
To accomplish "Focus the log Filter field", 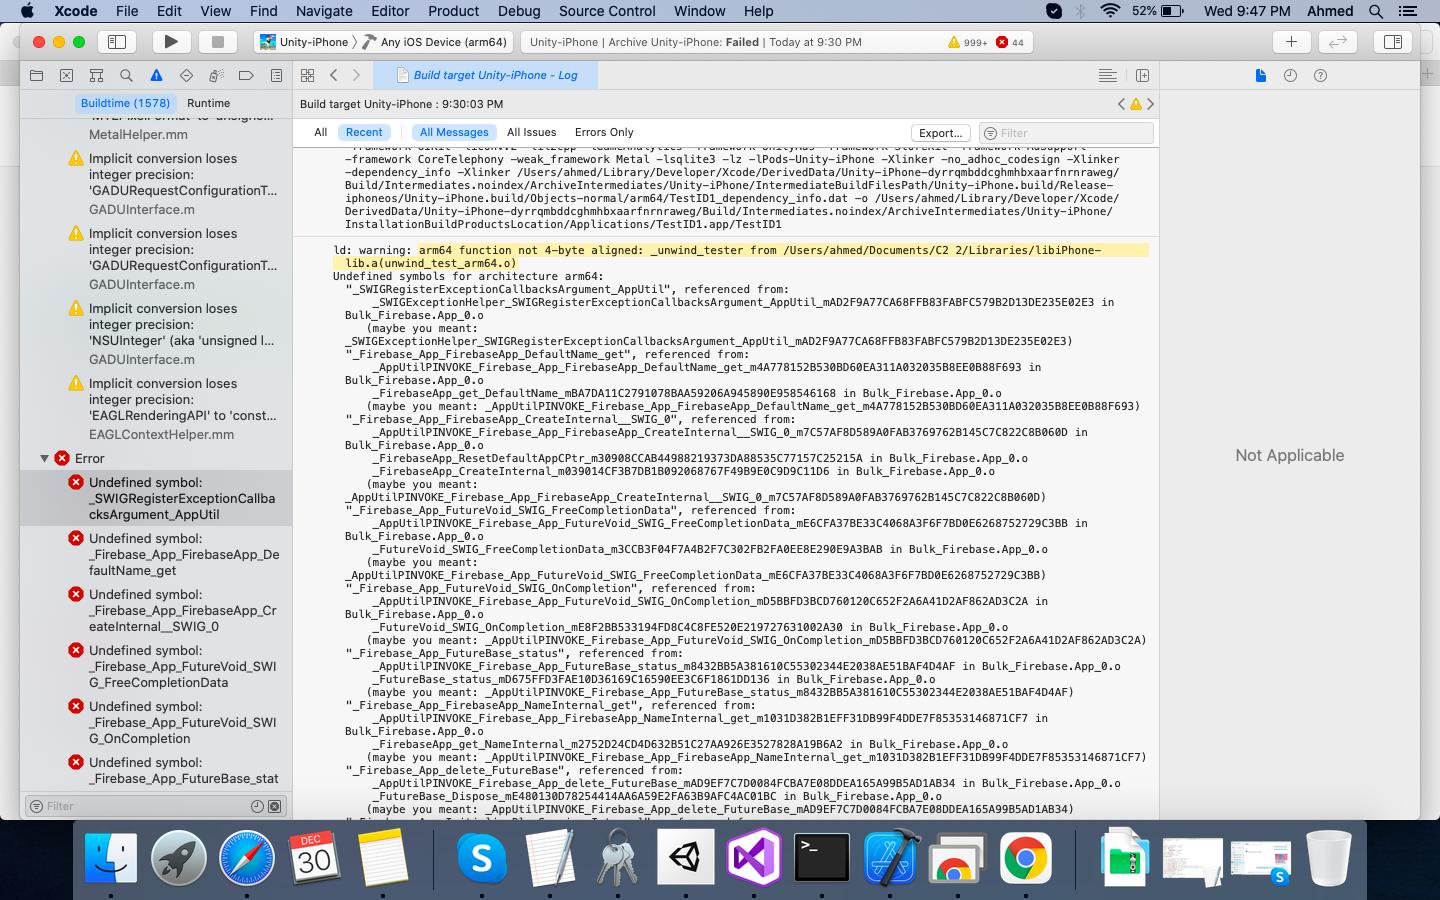I will click(x=1066, y=133).
